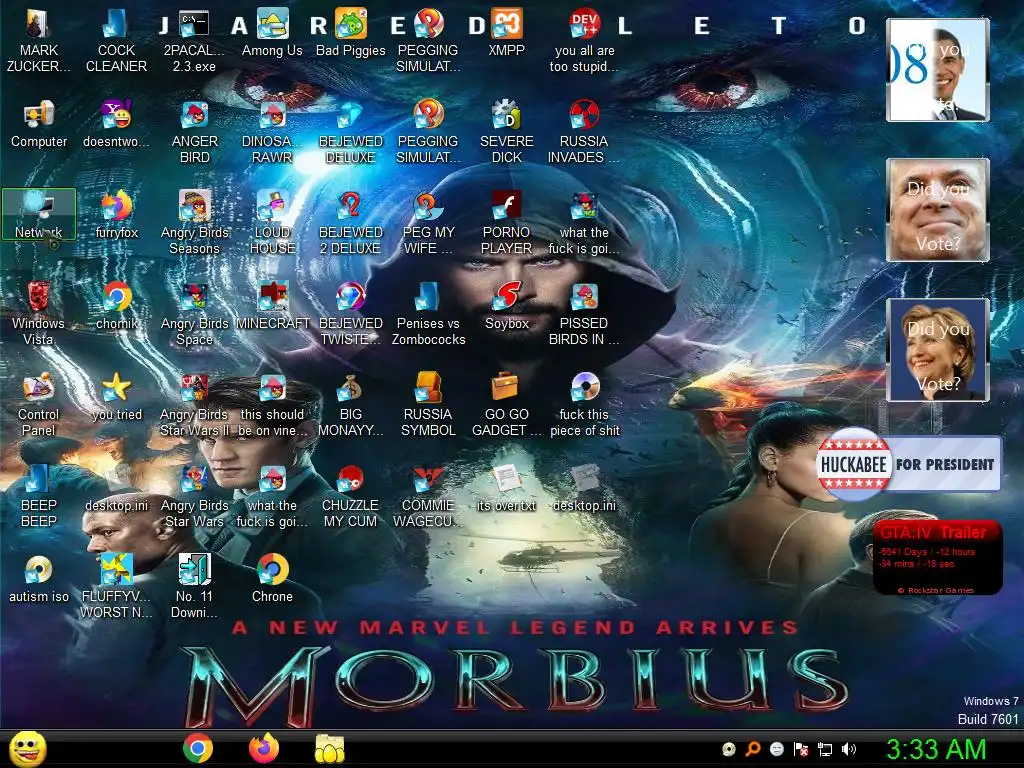
Task: Click the 3:33 AM taskbar clock
Action: pyautogui.click(x=936, y=749)
